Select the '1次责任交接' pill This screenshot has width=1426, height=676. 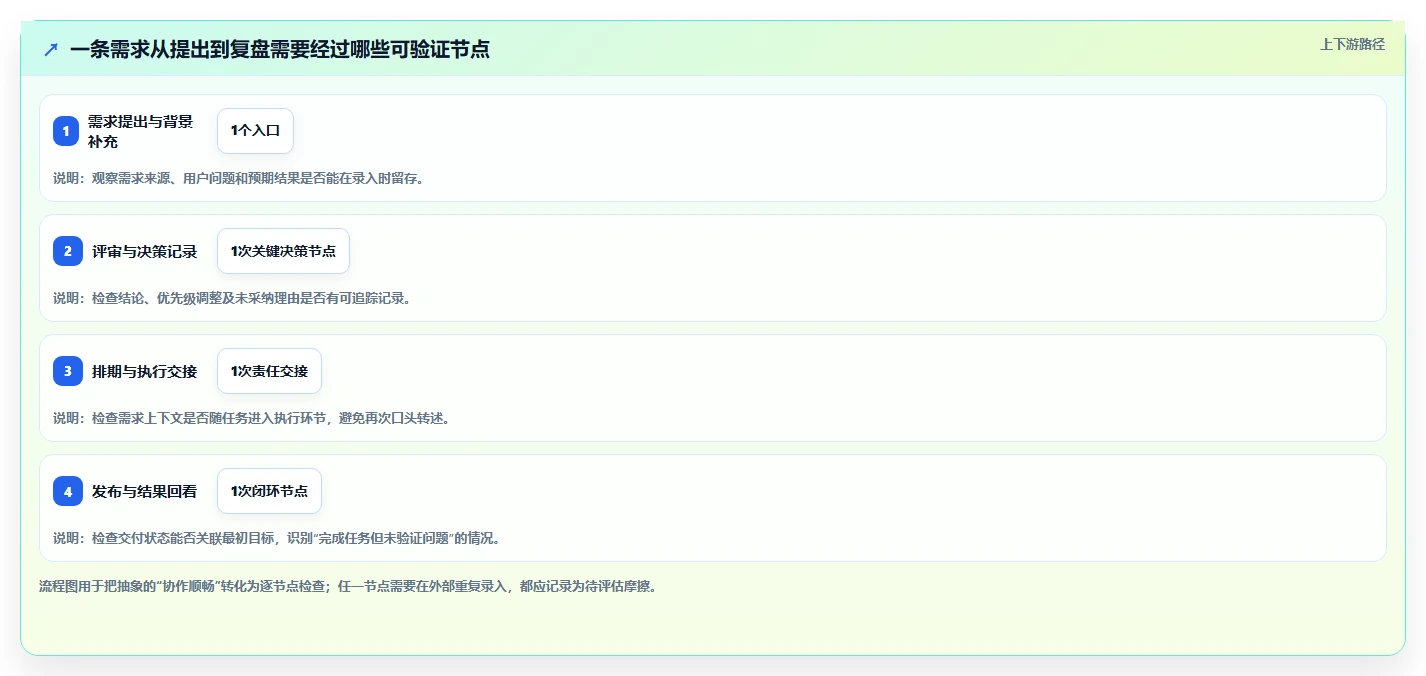(x=269, y=371)
